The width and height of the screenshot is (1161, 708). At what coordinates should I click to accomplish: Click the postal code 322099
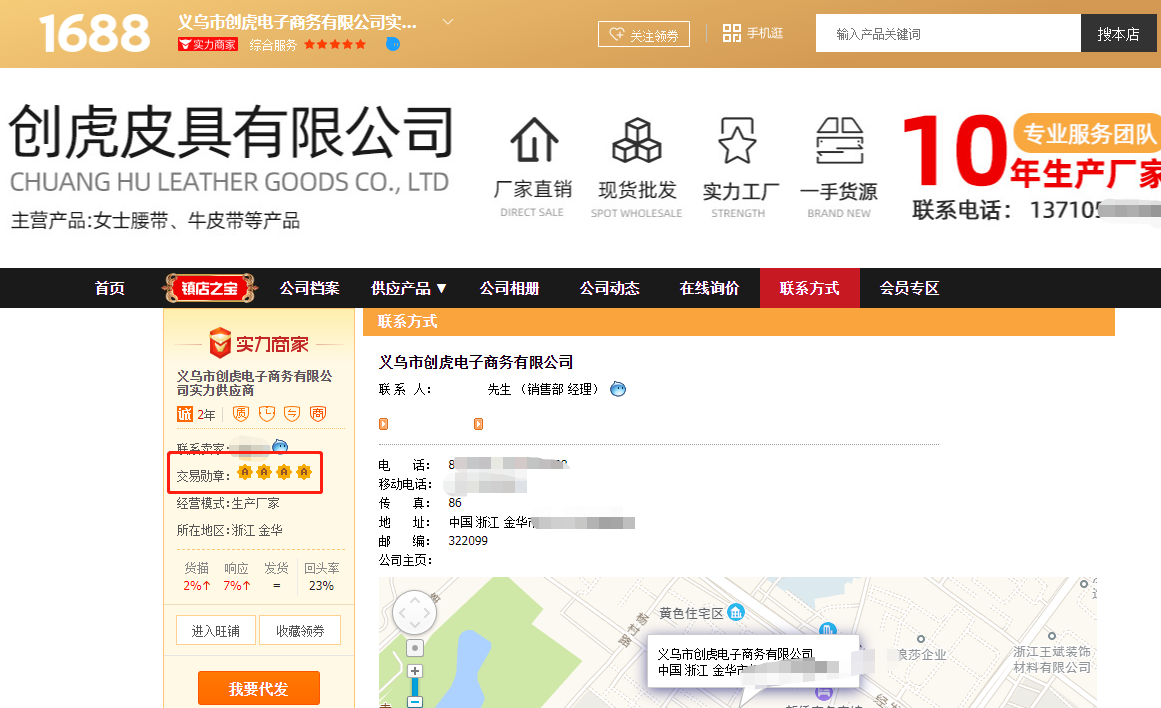tap(468, 541)
